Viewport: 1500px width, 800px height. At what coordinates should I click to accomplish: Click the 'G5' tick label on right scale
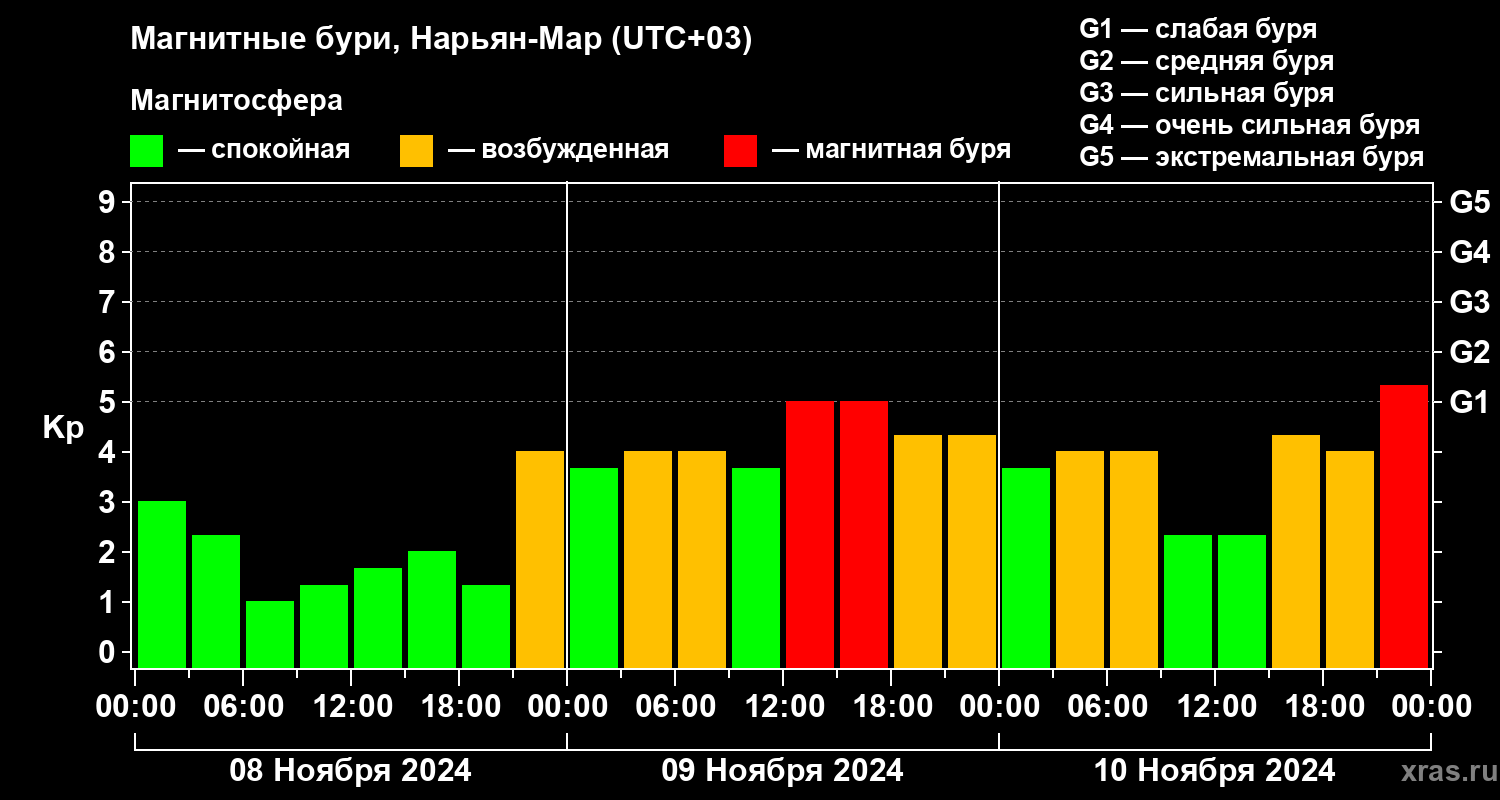click(1469, 202)
